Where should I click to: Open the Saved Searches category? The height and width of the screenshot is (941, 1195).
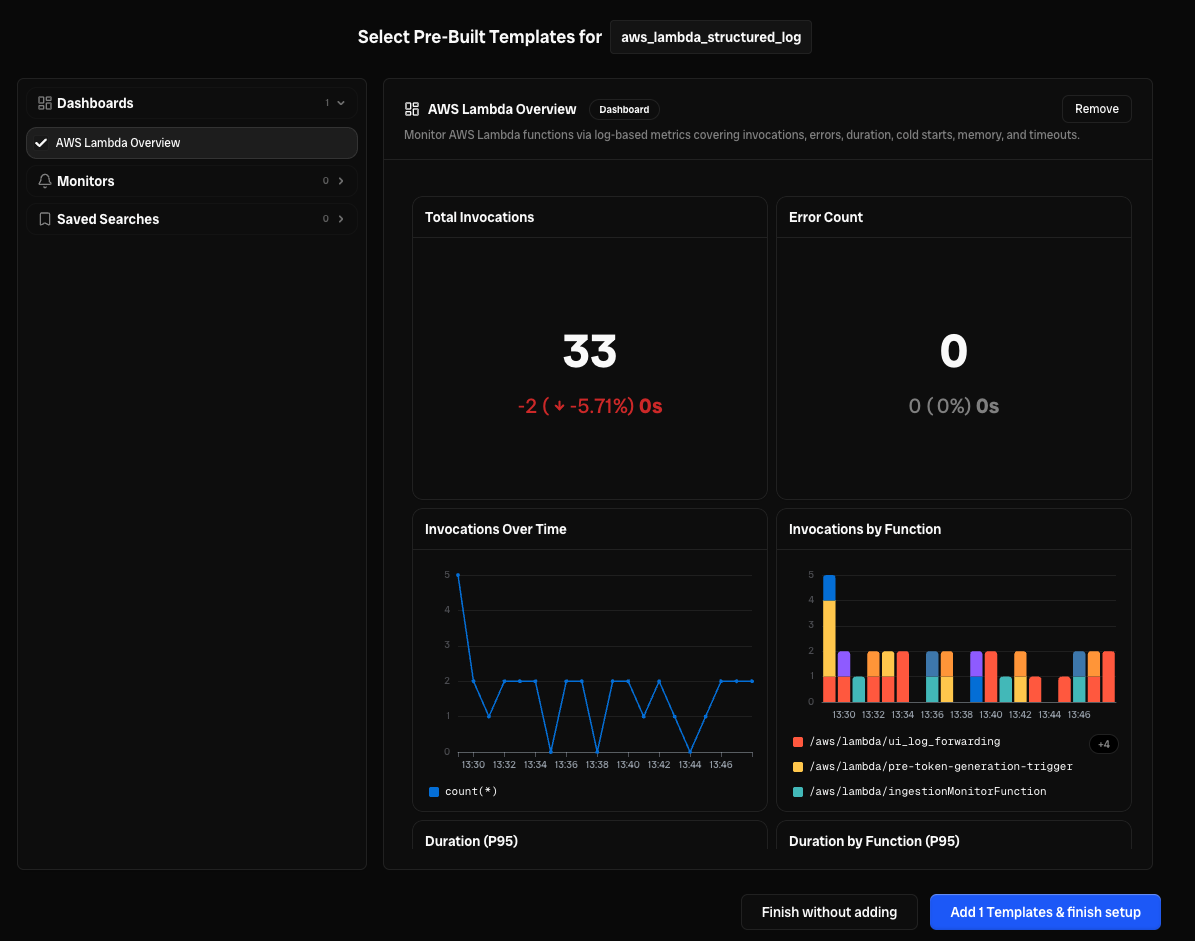[x=192, y=219]
